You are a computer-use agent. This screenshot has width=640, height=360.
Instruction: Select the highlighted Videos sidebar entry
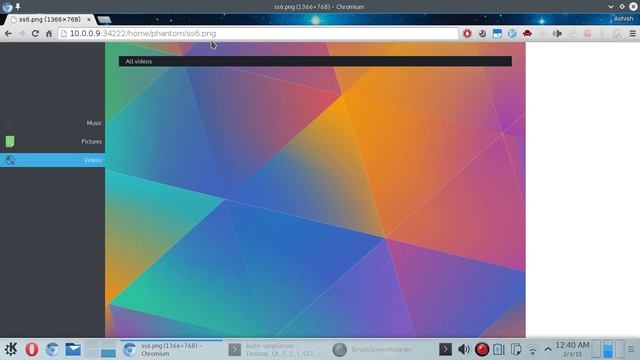pyautogui.click(x=52, y=160)
